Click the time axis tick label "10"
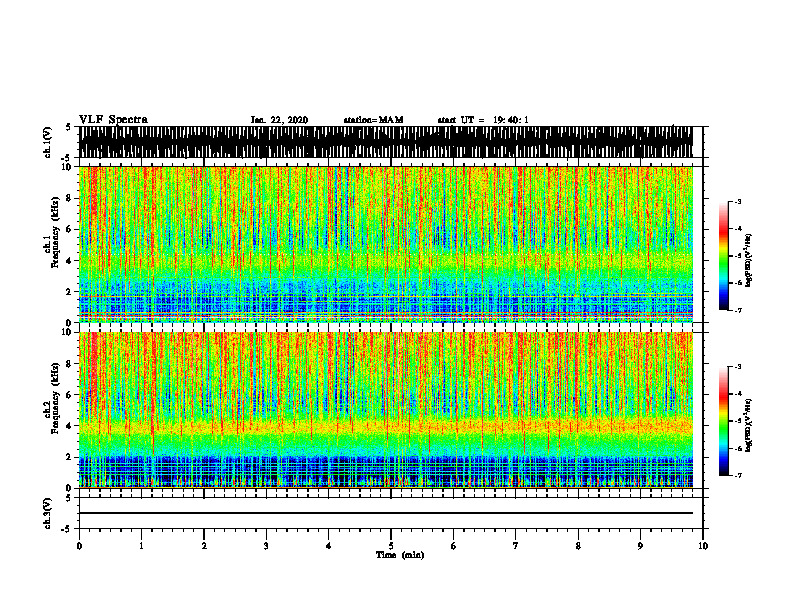Screen dimensions: 792x612 point(703,546)
